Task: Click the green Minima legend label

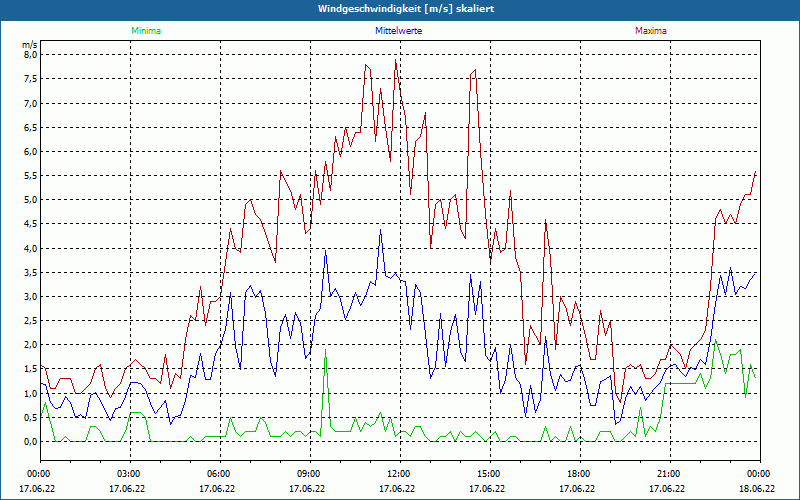Action: 146,31
